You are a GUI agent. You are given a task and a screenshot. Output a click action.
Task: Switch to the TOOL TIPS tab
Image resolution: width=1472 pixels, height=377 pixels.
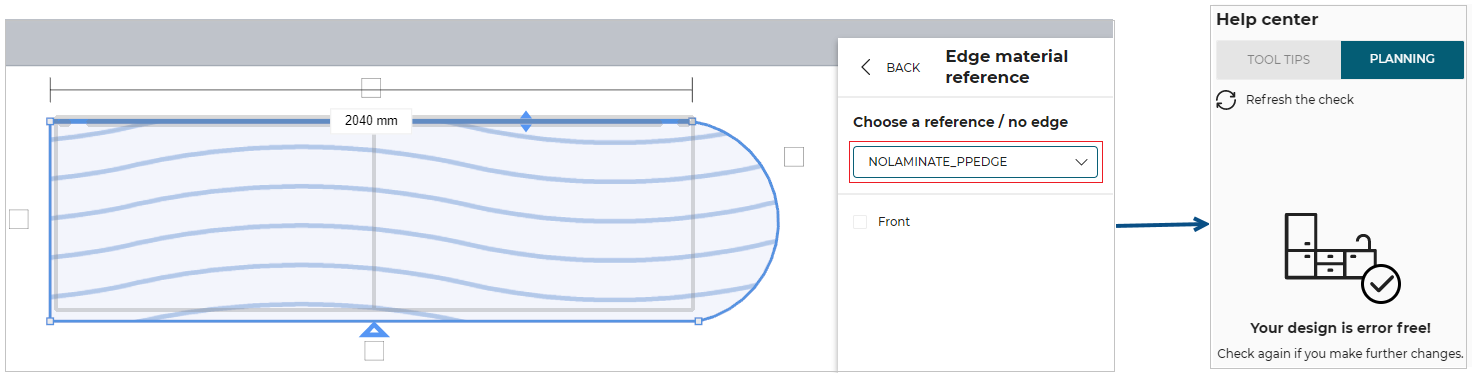coord(1278,60)
